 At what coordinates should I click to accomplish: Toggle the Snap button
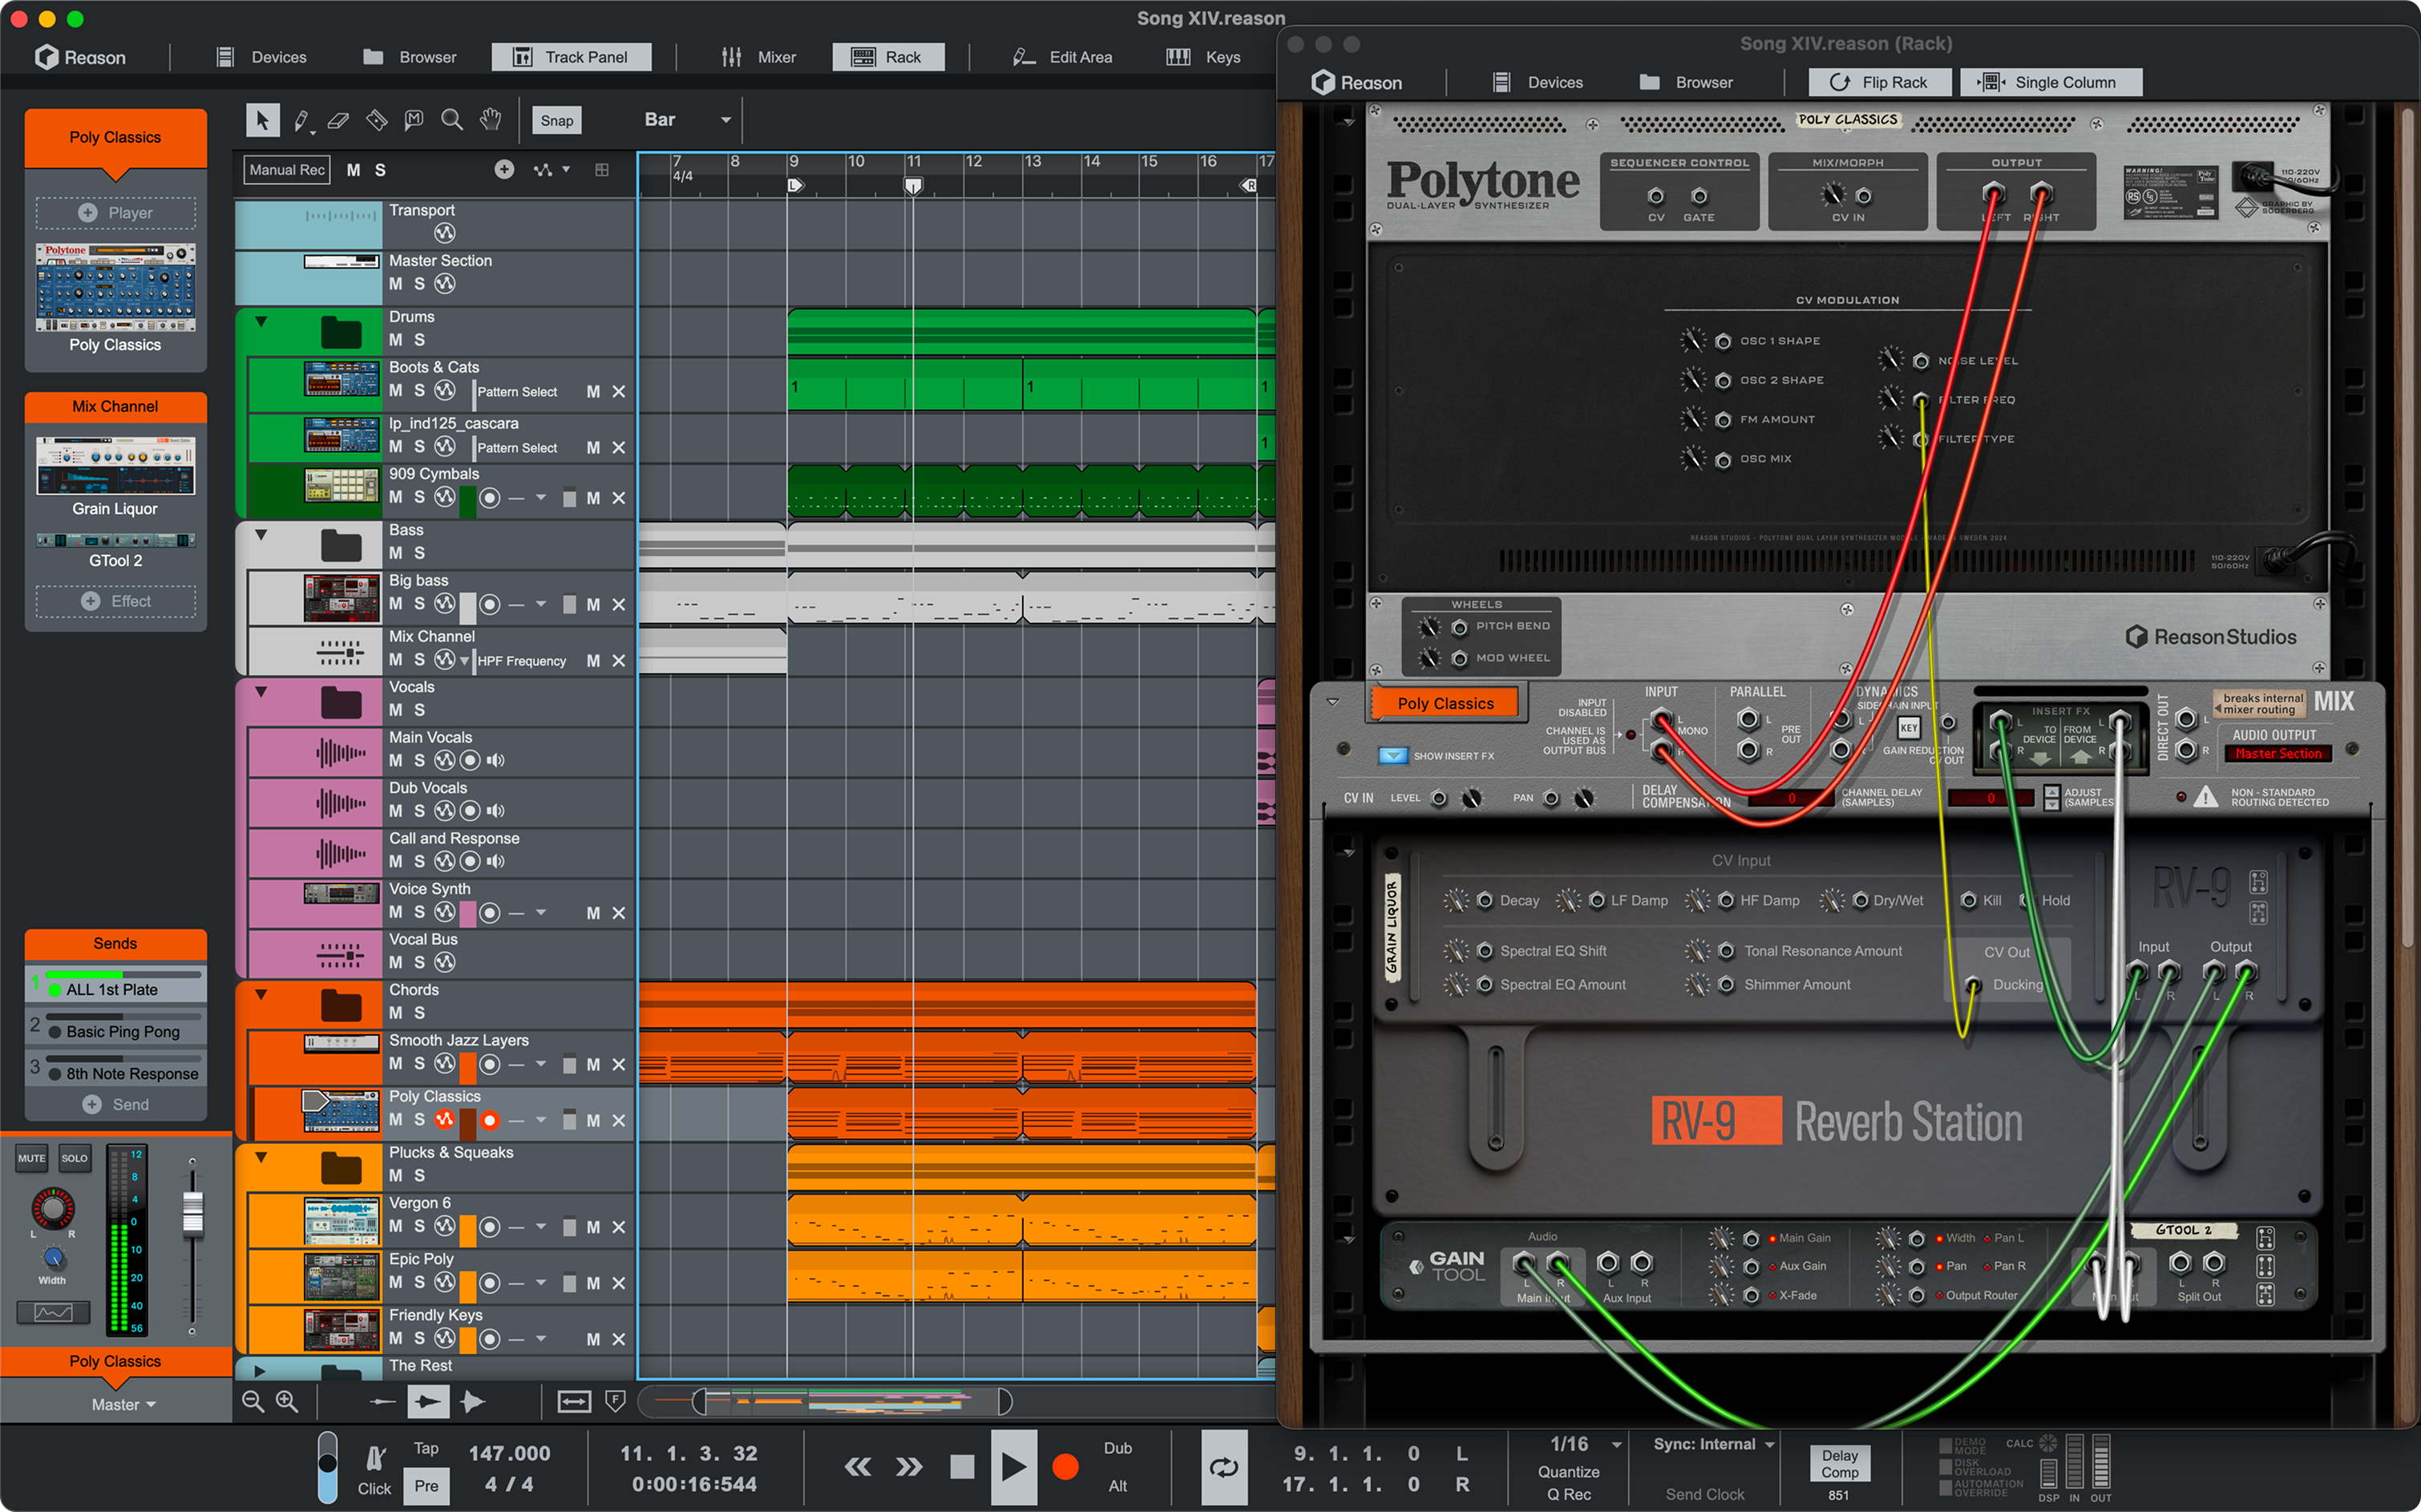556,121
